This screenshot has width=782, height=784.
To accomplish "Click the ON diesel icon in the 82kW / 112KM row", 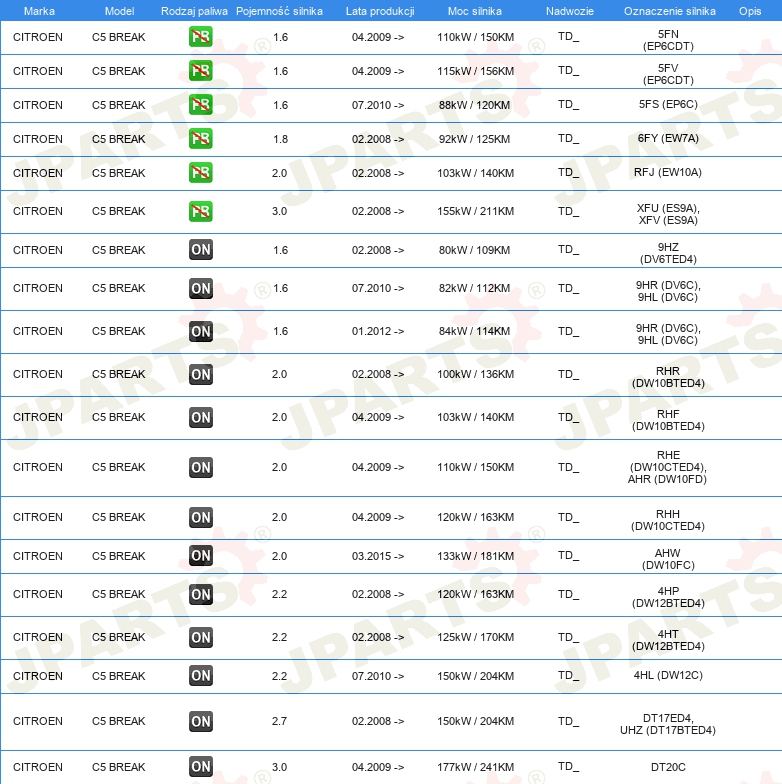I will (200, 288).
